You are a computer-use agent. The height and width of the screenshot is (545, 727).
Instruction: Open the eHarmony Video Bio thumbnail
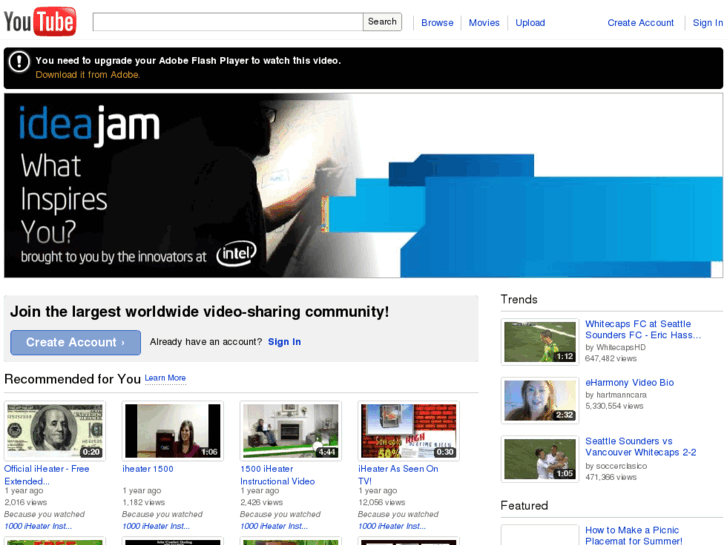tap(540, 400)
